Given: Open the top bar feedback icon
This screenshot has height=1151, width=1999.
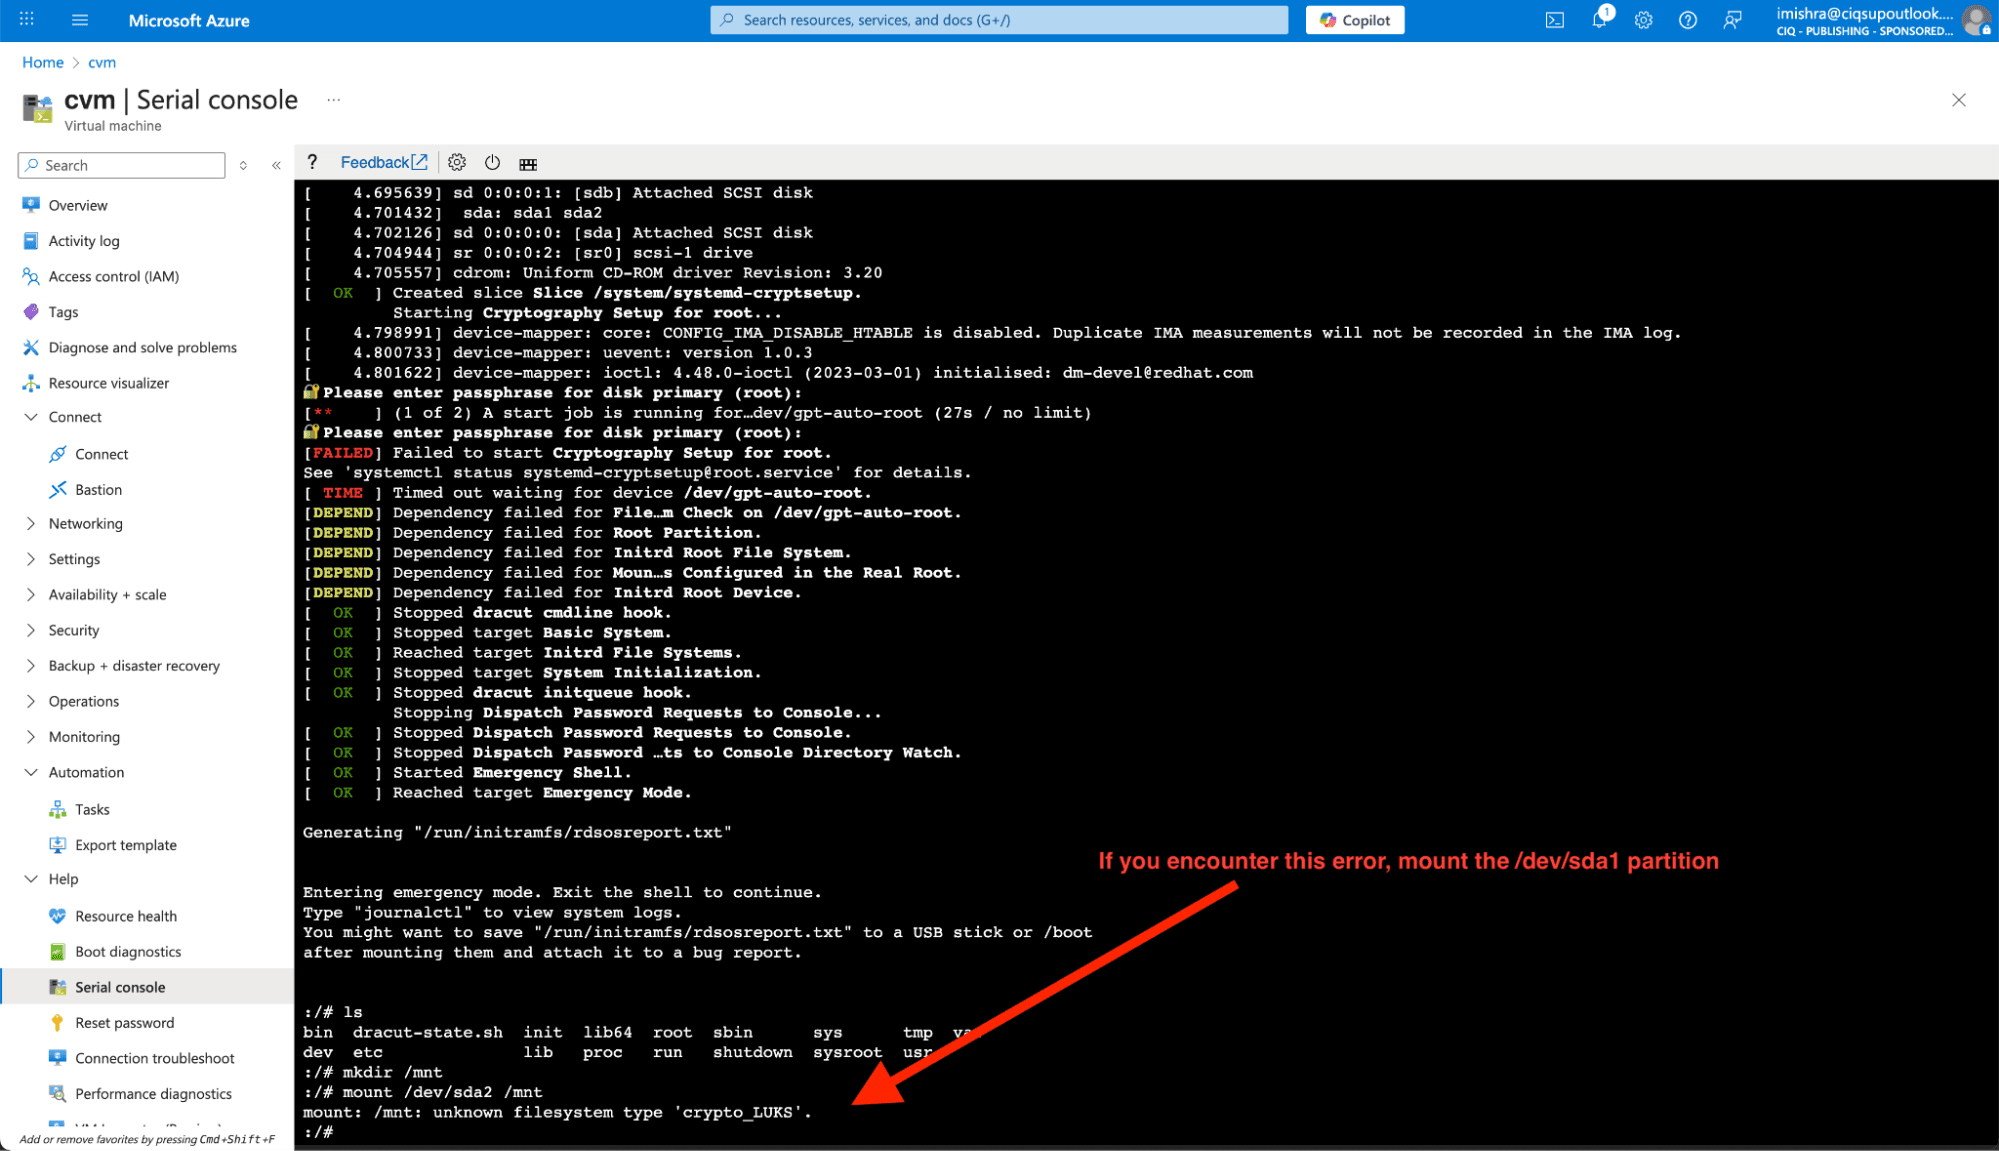Looking at the screenshot, I should click(x=1732, y=20).
